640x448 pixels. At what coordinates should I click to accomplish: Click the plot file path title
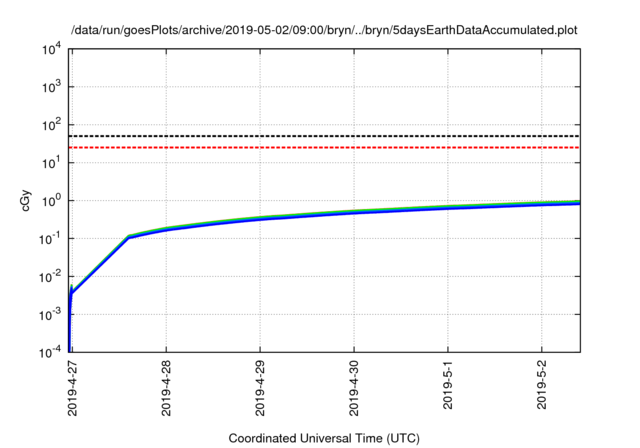[x=324, y=30]
